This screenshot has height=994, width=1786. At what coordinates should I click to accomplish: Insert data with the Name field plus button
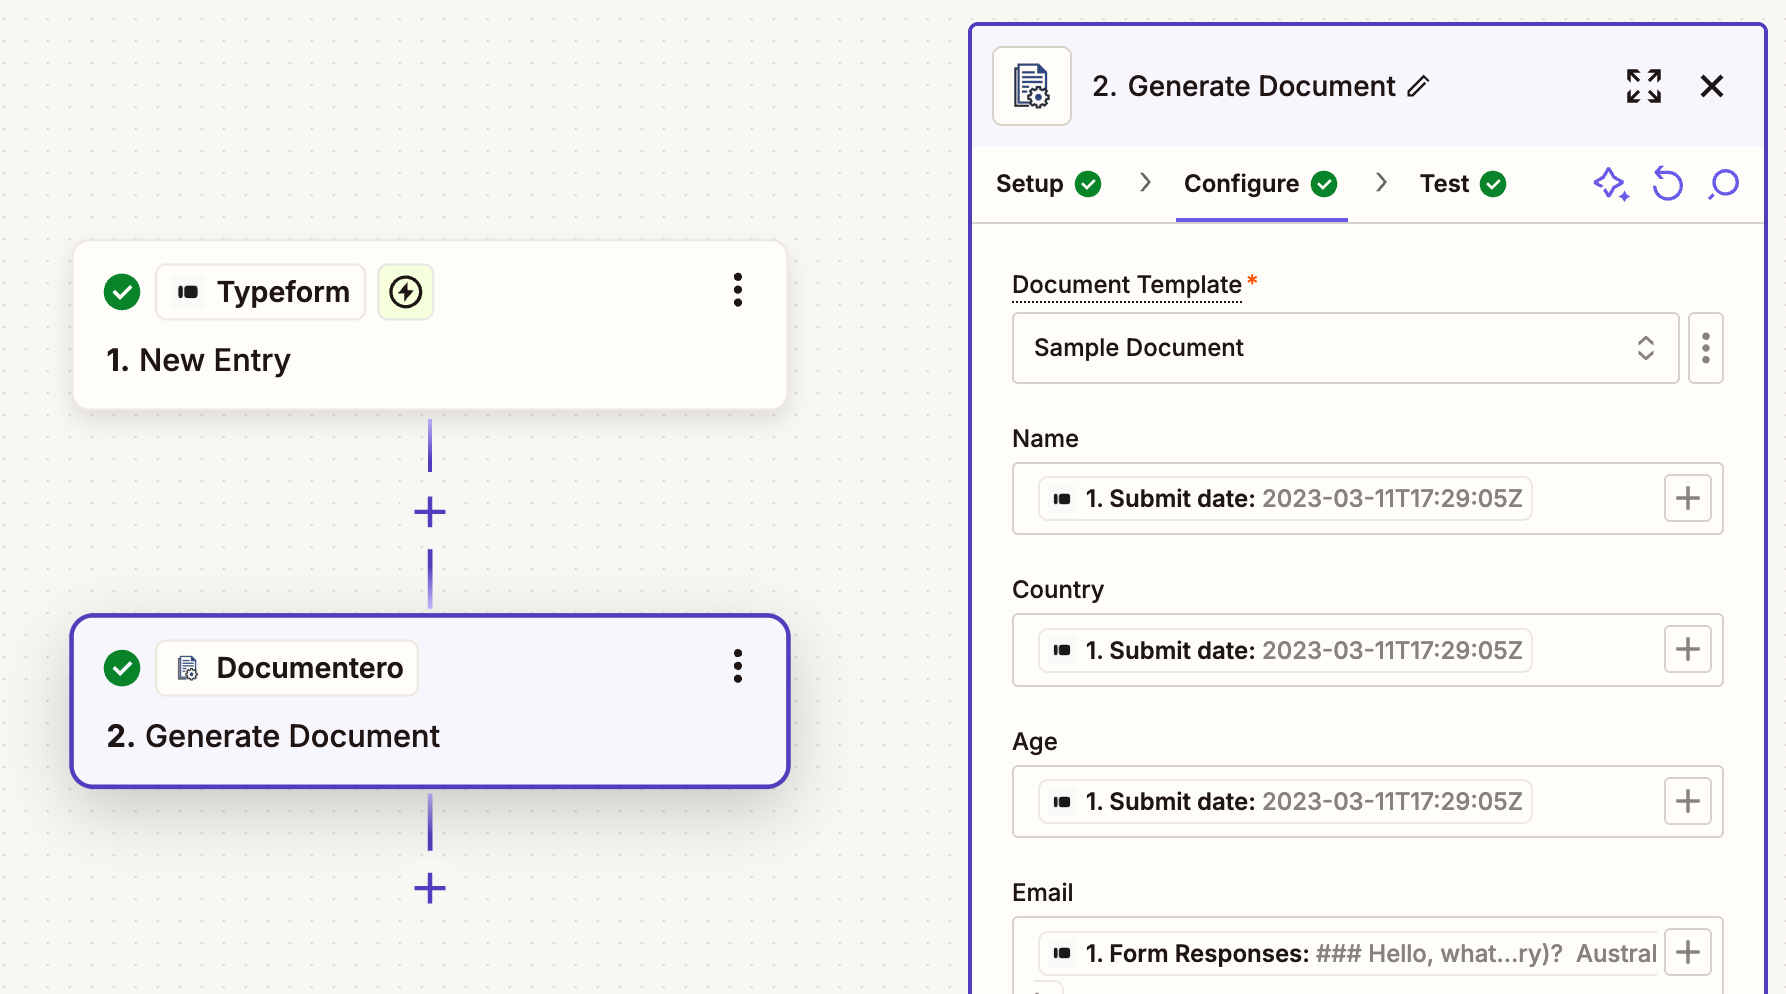[1688, 498]
